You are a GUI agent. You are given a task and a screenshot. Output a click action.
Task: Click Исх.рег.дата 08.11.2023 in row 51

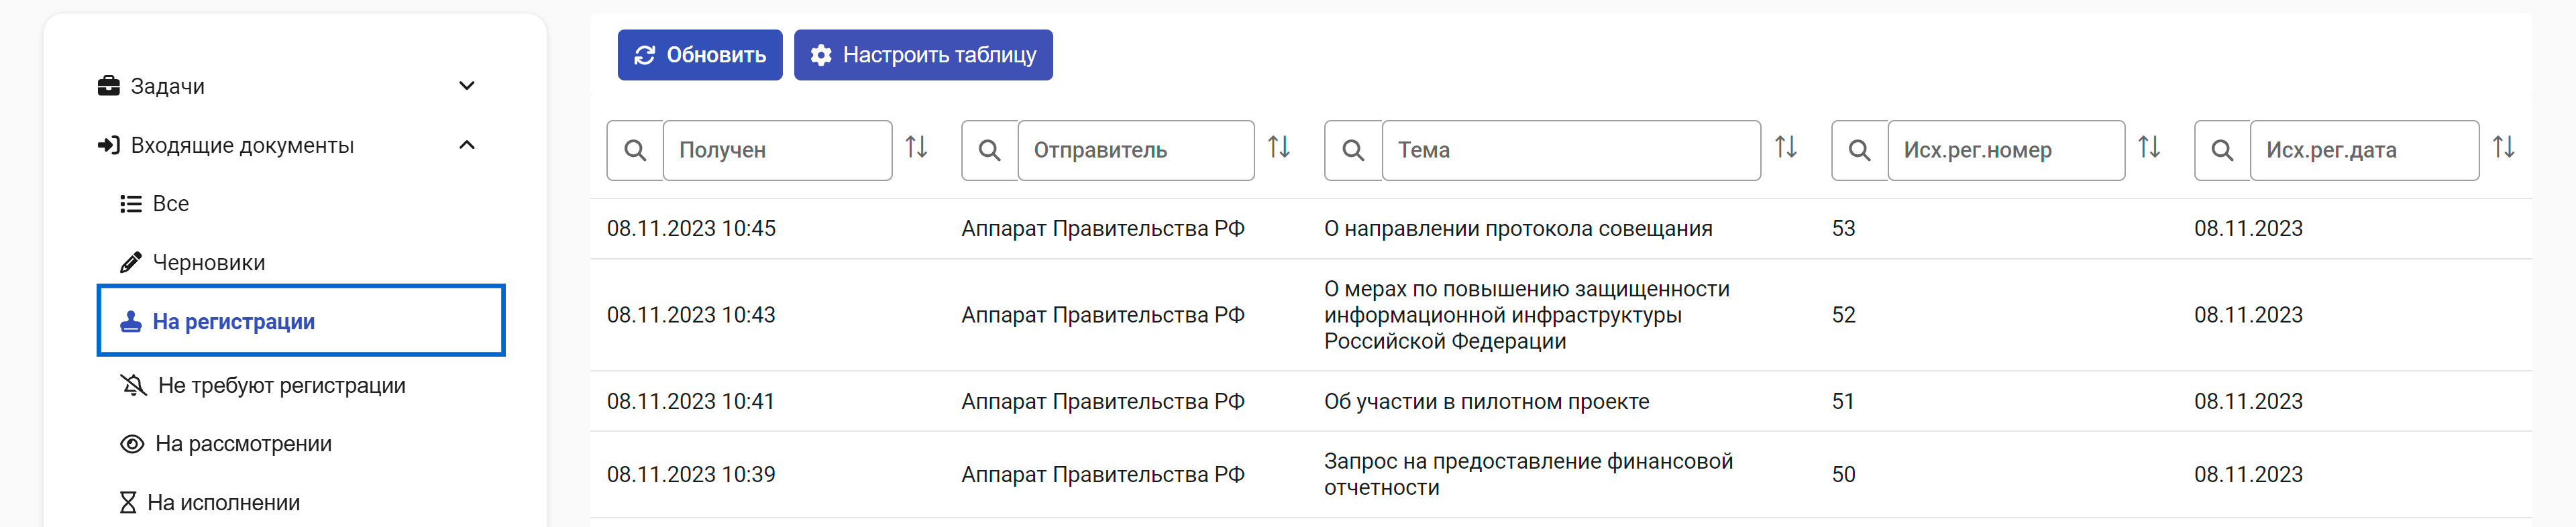pos(2248,402)
